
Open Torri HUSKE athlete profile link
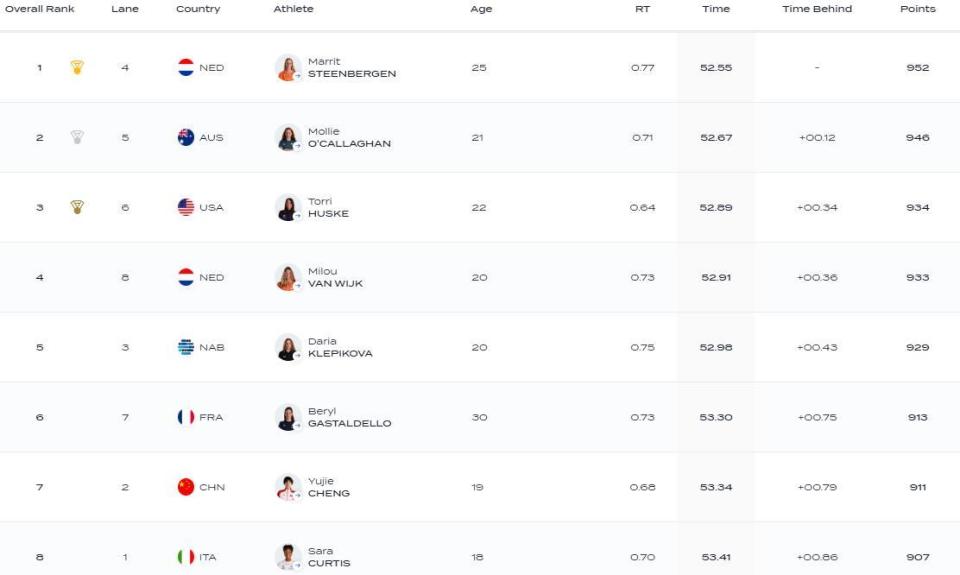click(328, 207)
